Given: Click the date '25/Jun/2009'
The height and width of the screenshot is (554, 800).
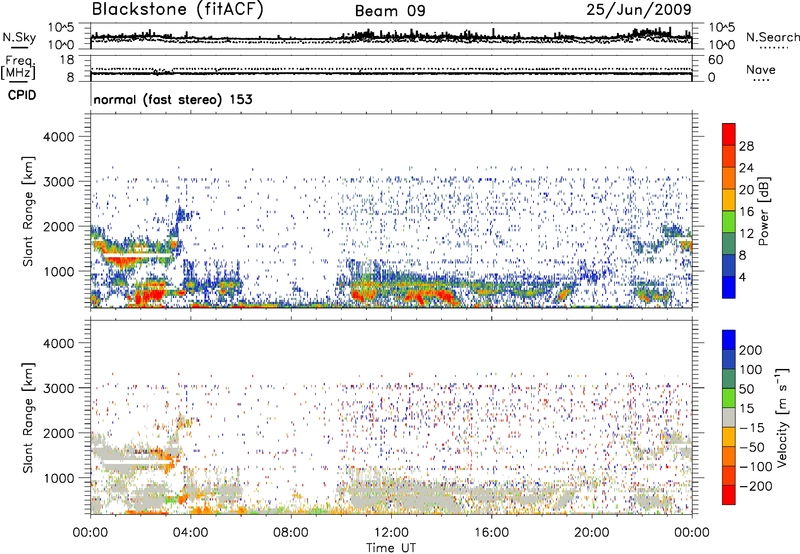Looking at the screenshot, I should tap(639, 9).
